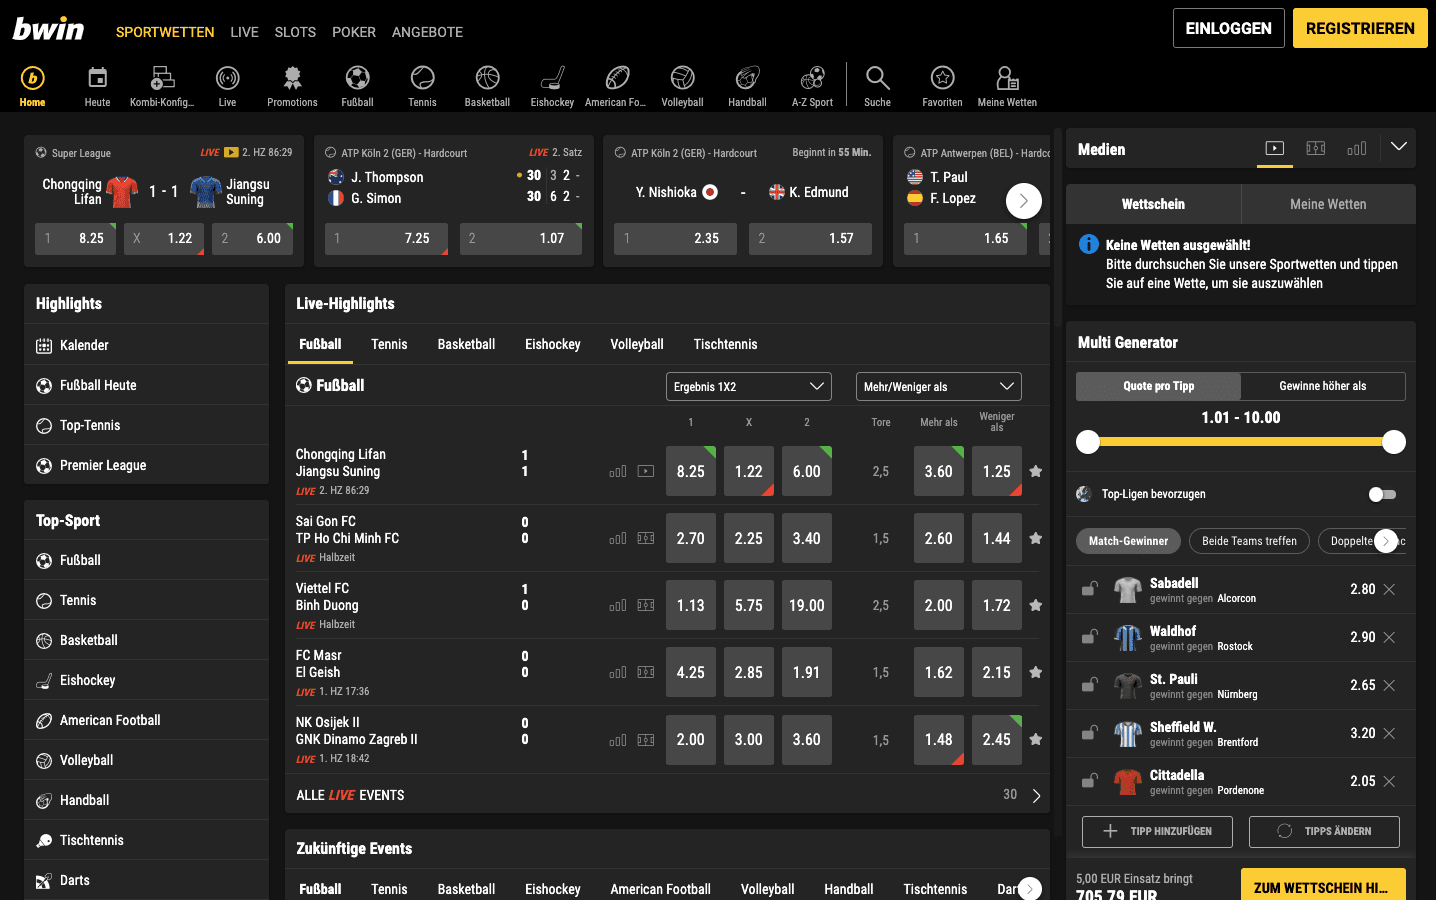The height and width of the screenshot is (900, 1436).
Task: Open the Kombi-Konfigurator icon
Action: pos(161,75)
